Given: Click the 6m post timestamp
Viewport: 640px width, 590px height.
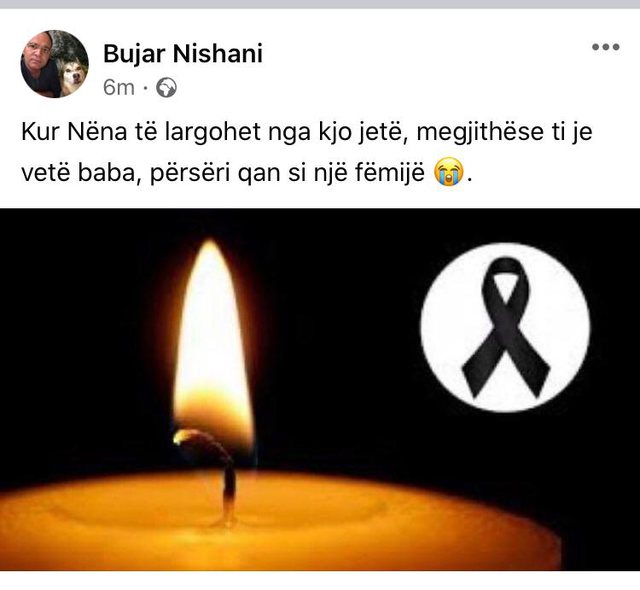Looking at the screenshot, I should [118, 87].
